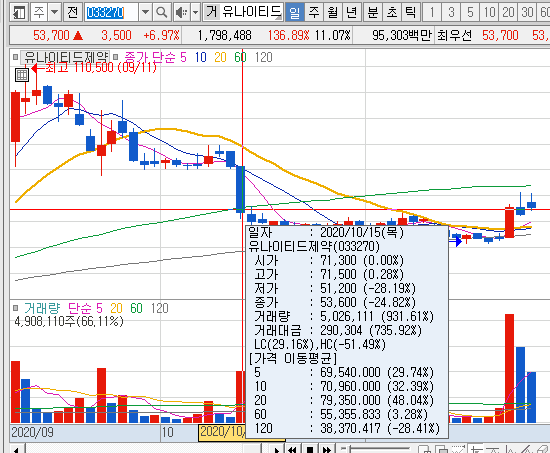Click the large blue 10/15 candlestick

240,189
